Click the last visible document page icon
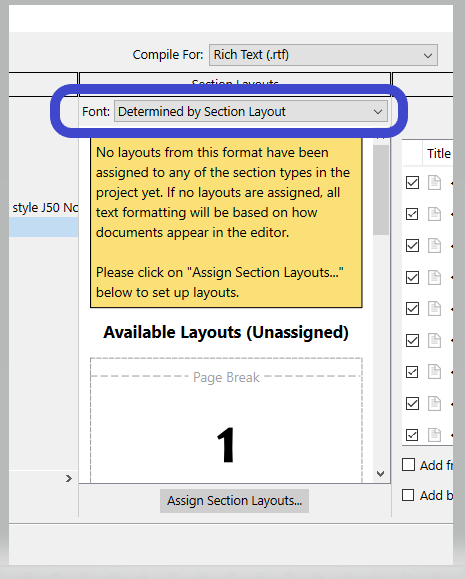465x579 pixels. tap(434, 435)
